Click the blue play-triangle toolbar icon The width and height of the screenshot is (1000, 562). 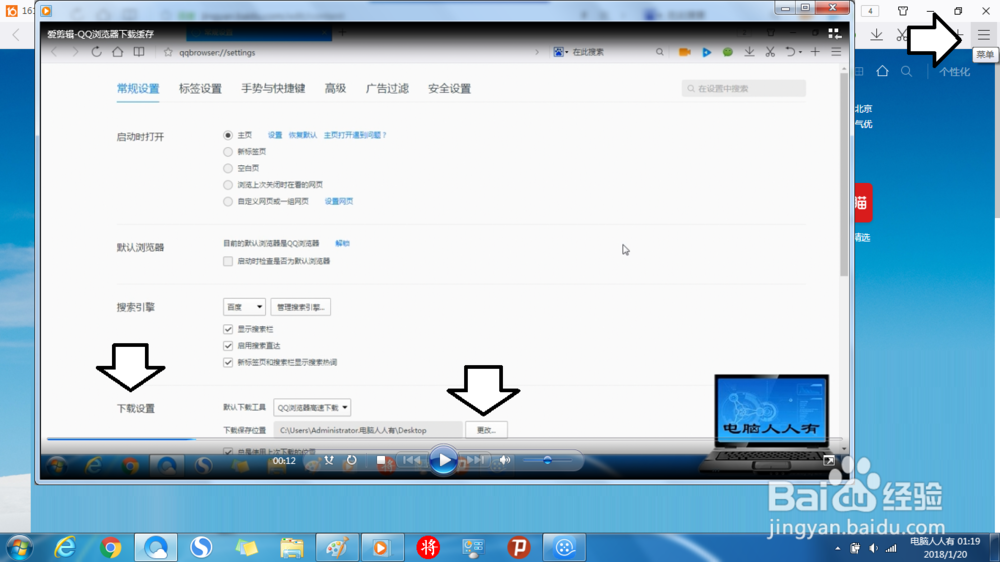[707, 52]
